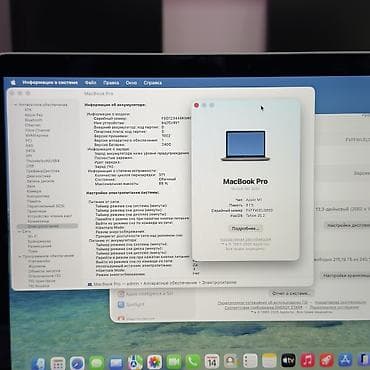
Task: Click Spotlight icon in Settings sidebar
Action: pos(121,304)
